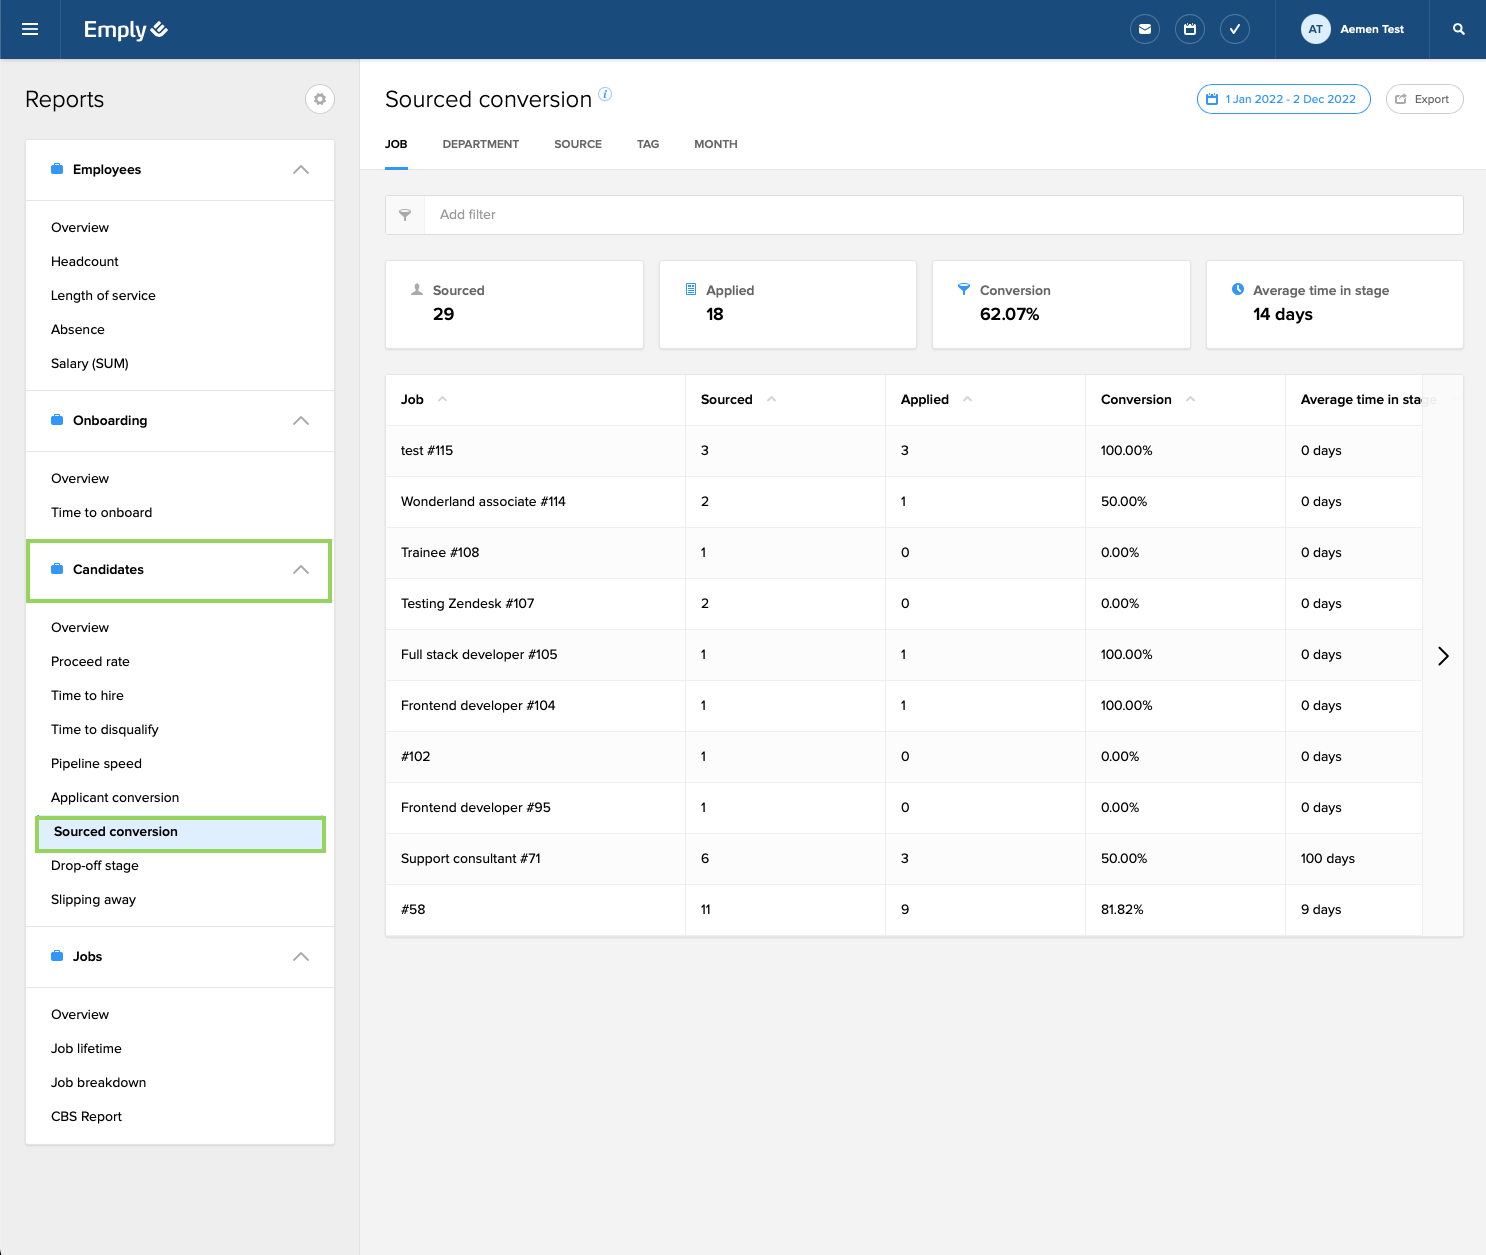Open the date range picker
The width and height of the screenshot is (1486, 1255).
pyautogui.click(x=1283, y=99)
